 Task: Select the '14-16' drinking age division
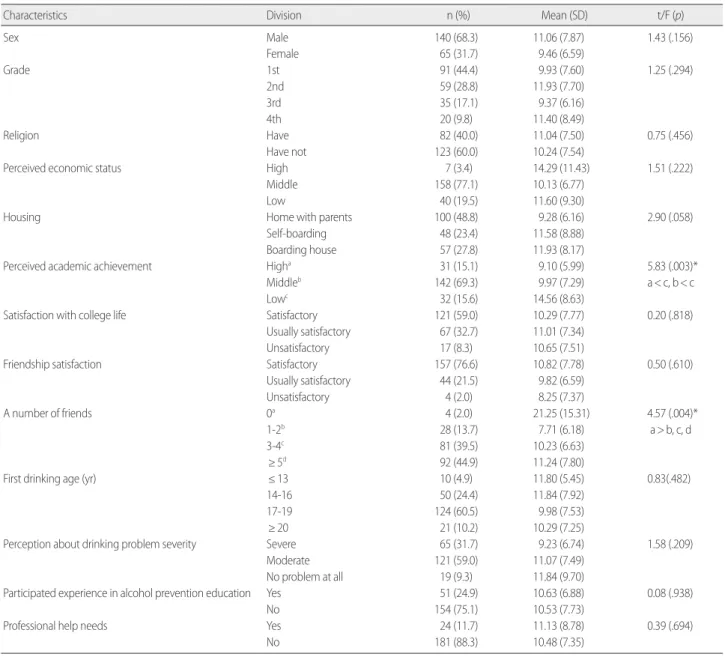[279, 495]
